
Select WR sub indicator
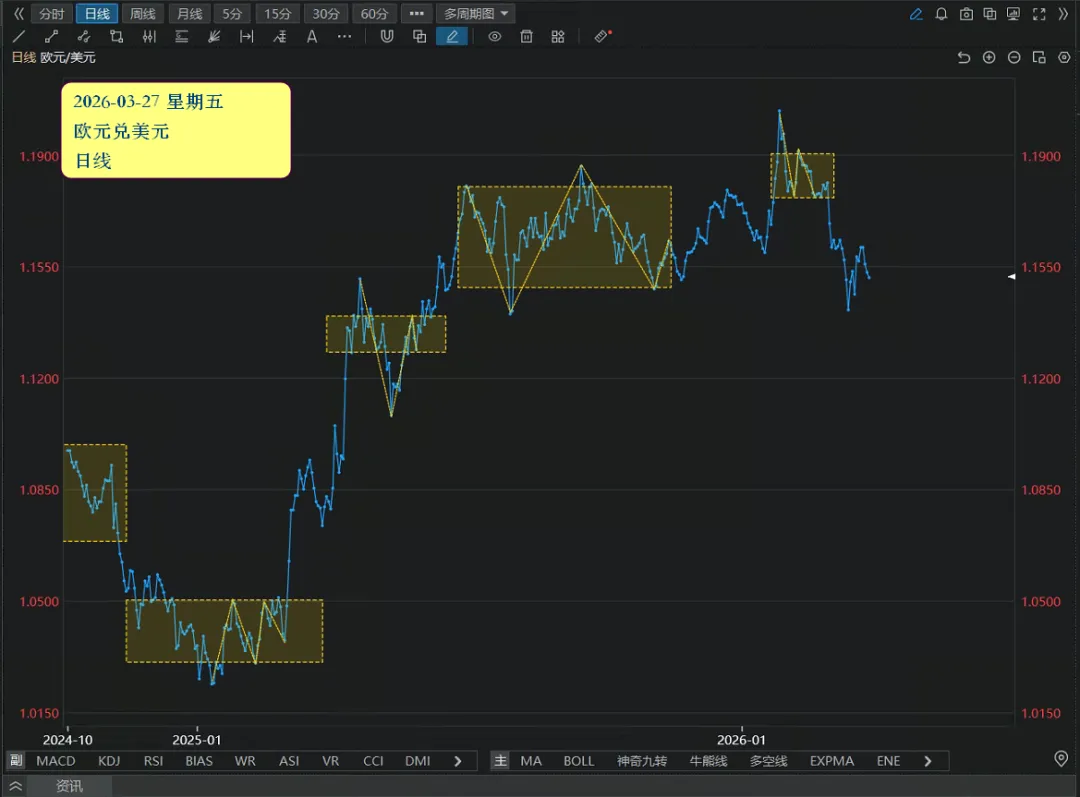click(x=245, y=761)
